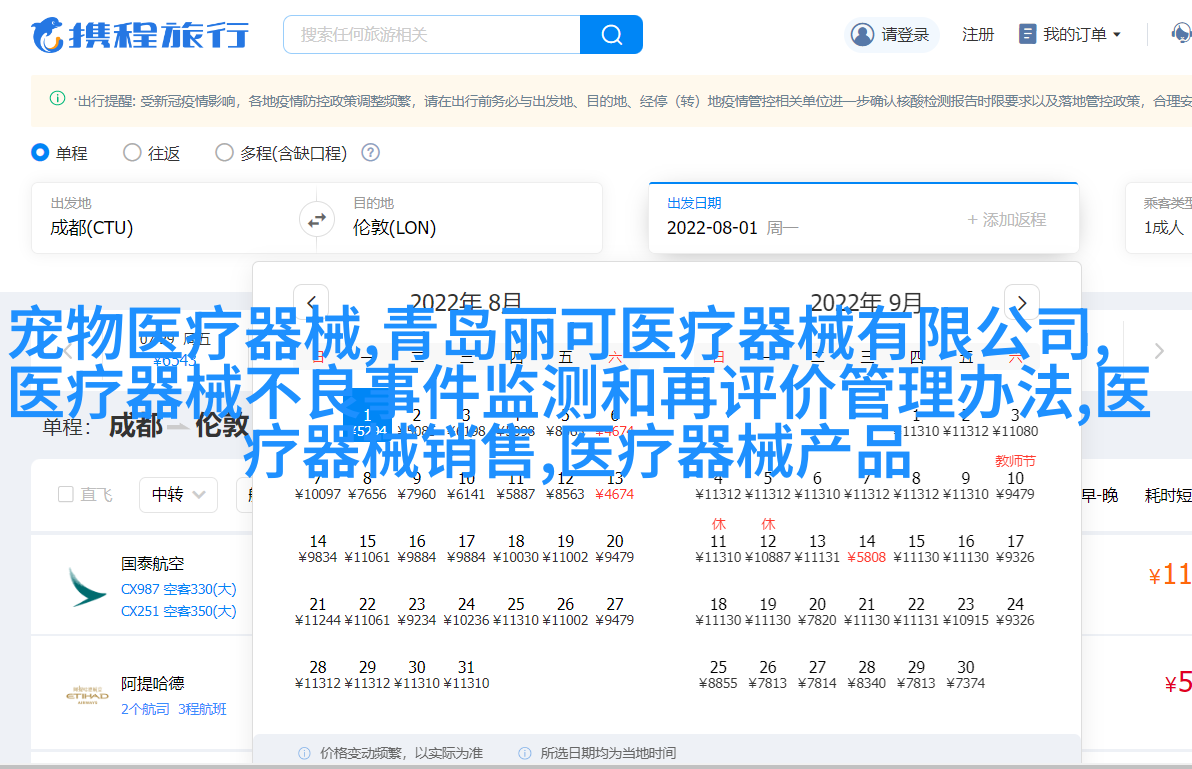1192x769 pixels.
Task: Go to previous month in calendar
Action: point(311,303)
